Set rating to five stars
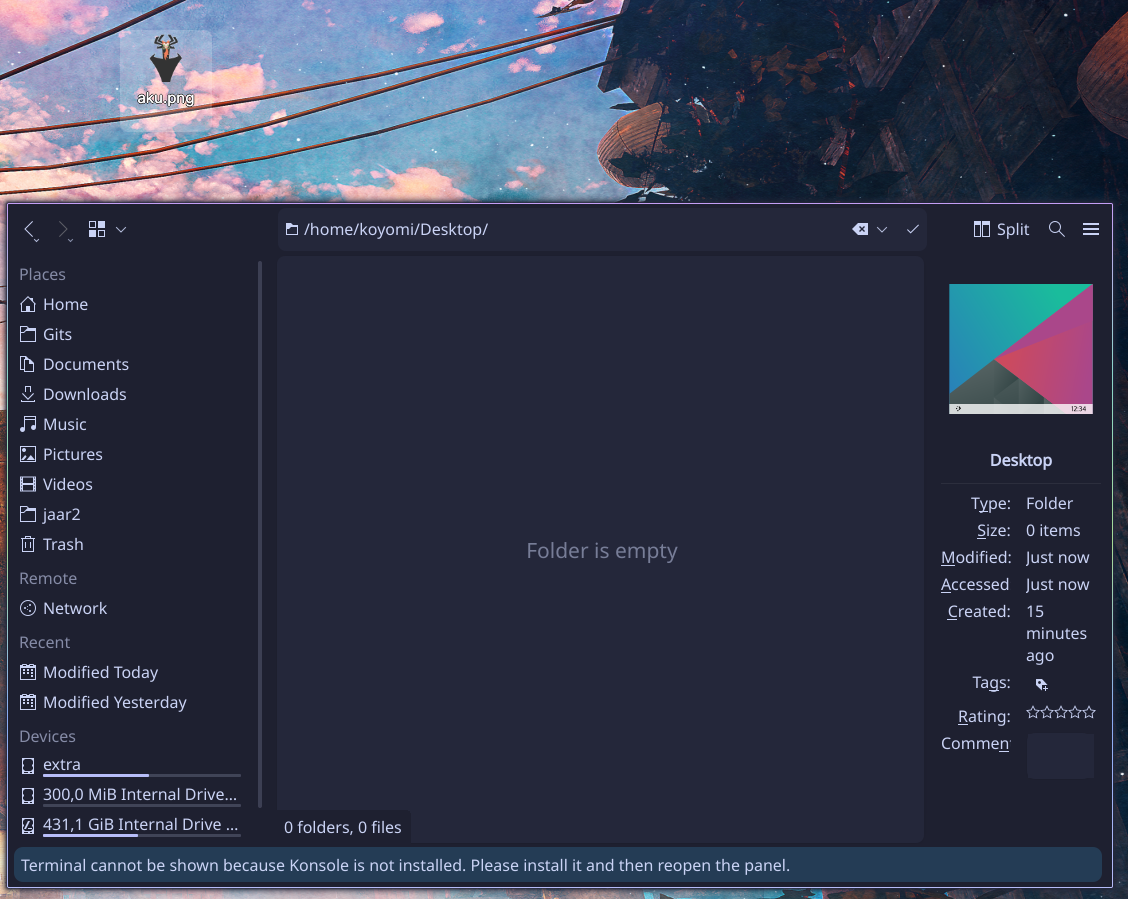 pos(1089,713)
